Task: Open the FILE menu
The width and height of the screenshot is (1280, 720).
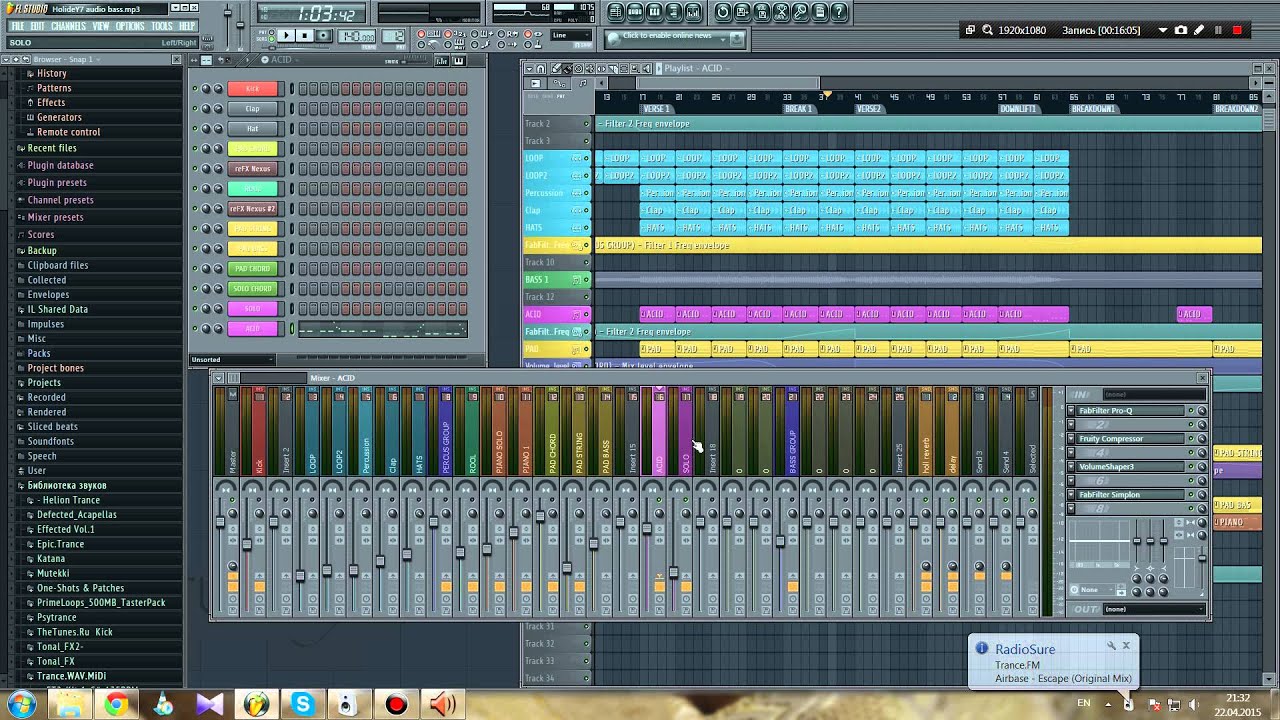Action: [17, 26]
